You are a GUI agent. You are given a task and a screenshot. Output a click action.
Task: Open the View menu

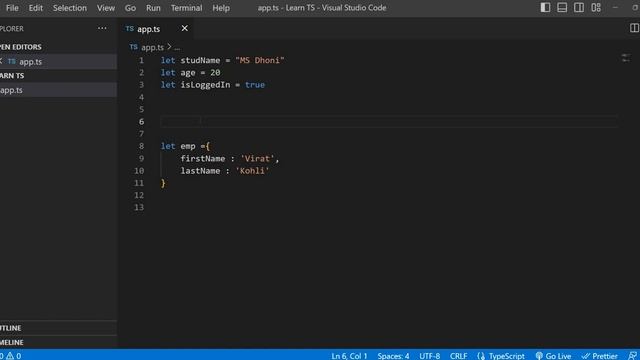(106, 8)
